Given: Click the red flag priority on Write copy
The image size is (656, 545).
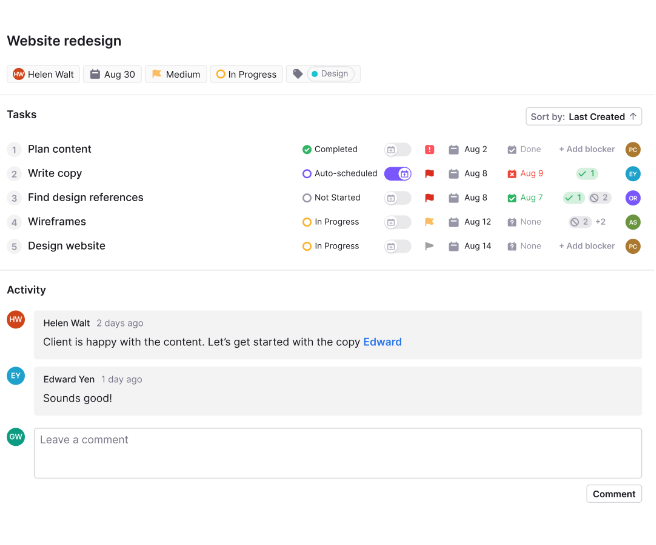Looking at the screenshot, I should pos(429,173).
